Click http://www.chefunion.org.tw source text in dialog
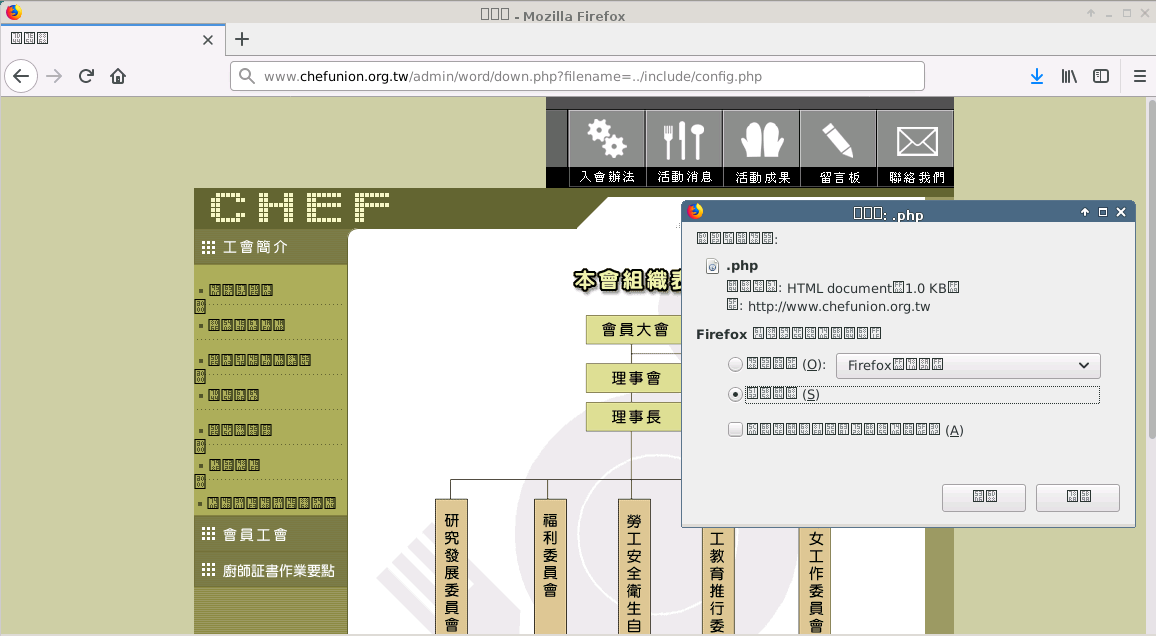 (839, 307)
